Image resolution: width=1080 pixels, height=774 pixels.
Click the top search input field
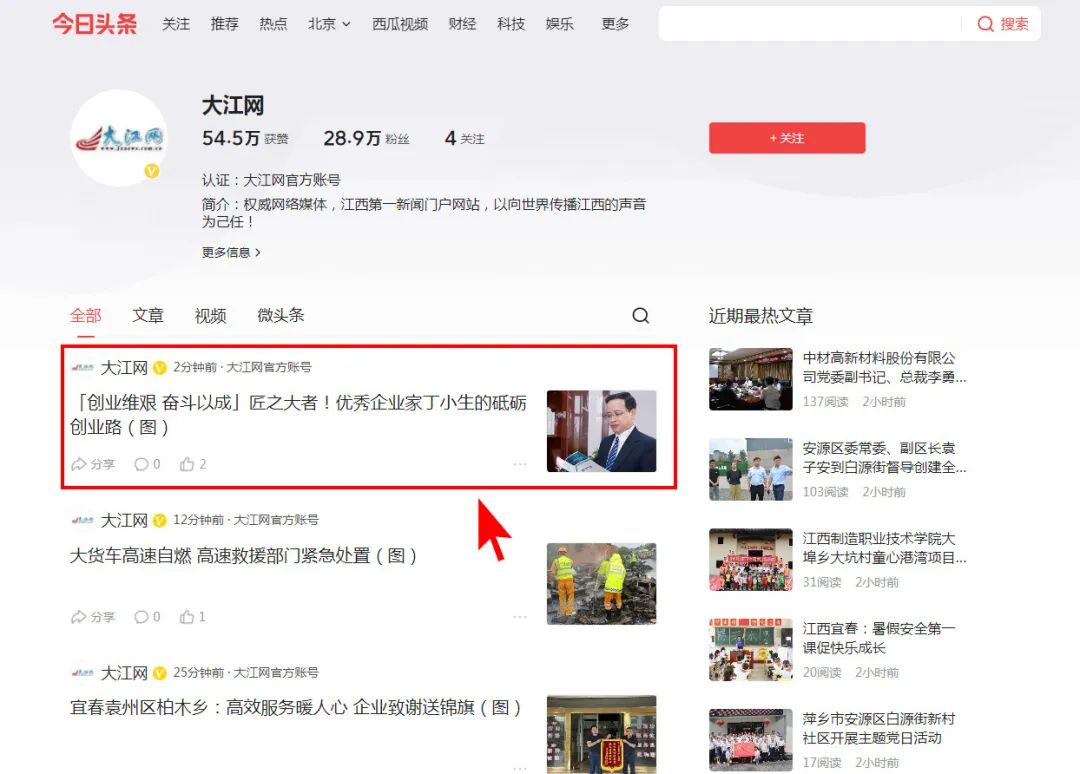[810, 24]
